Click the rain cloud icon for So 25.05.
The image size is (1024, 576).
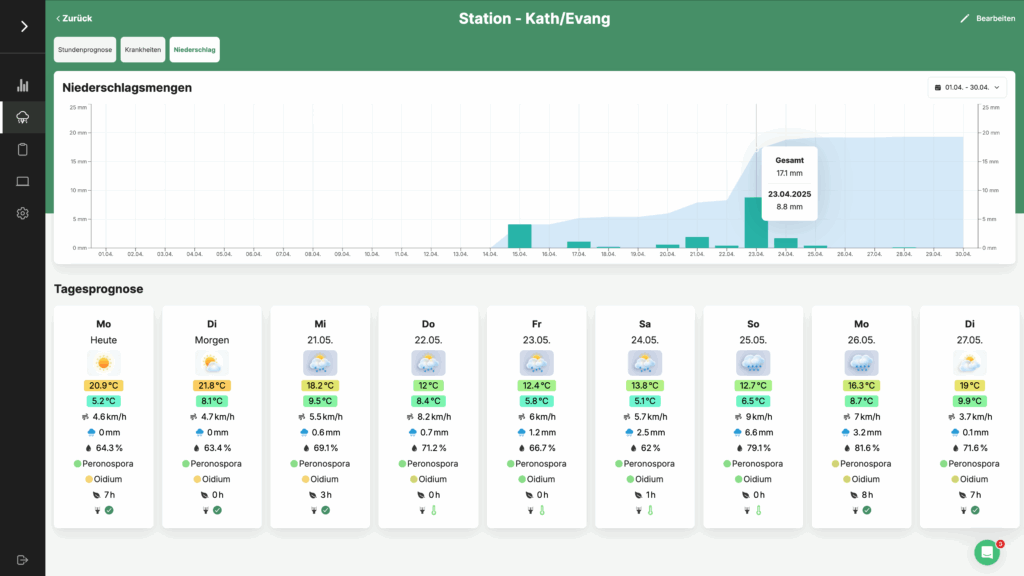tap(753, 363)
